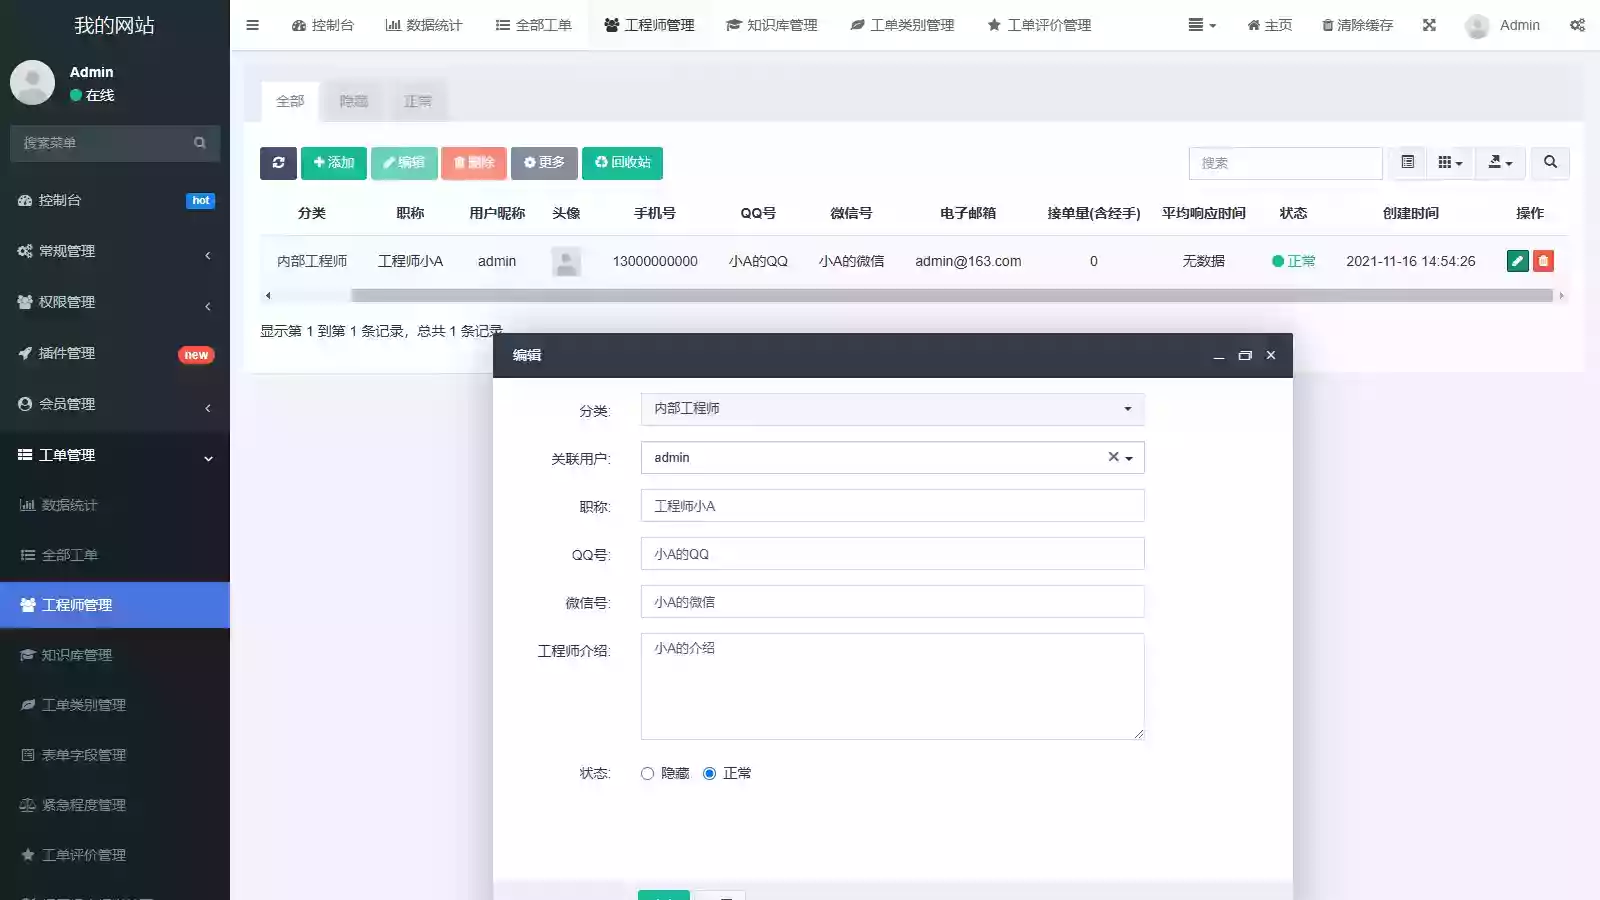
Task: Toggle fullscreen with the expand icon top right
Action: pos(1429,25)
